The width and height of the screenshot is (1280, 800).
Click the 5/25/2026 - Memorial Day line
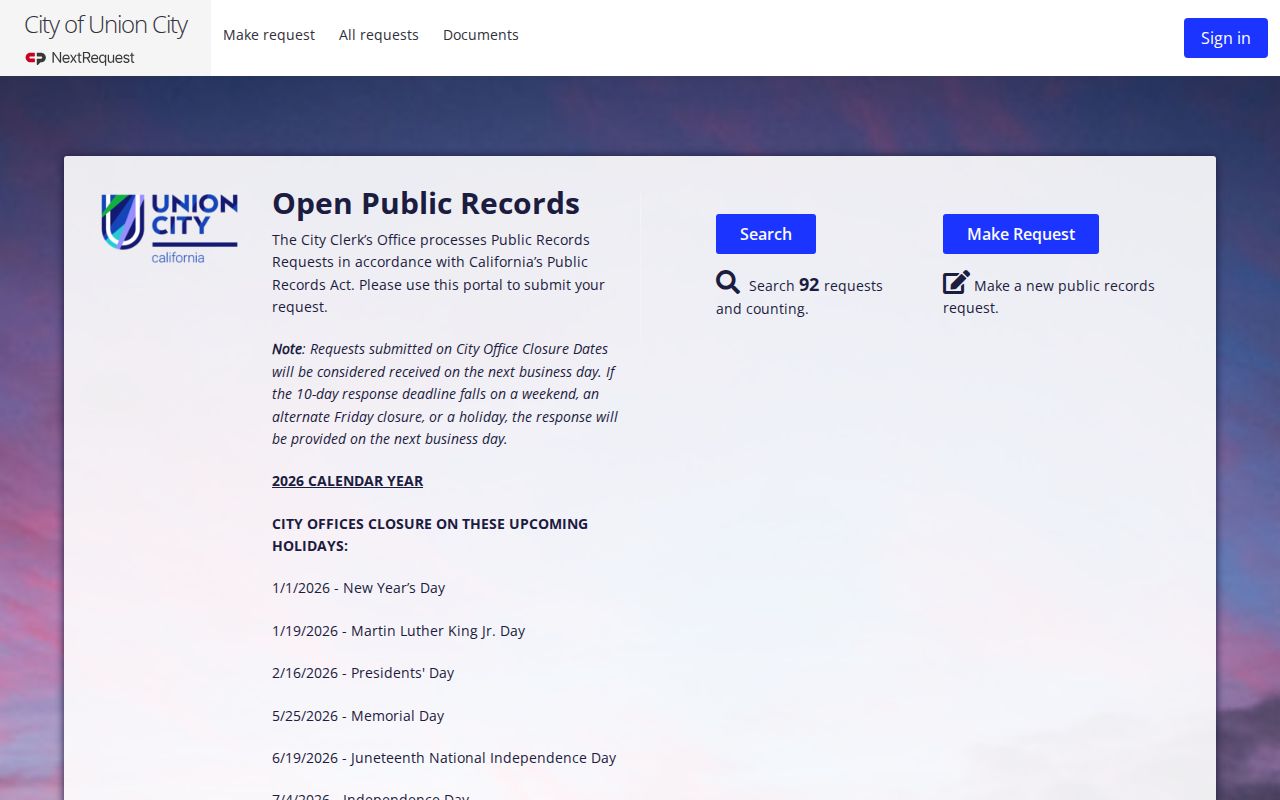tap(358, 716)
